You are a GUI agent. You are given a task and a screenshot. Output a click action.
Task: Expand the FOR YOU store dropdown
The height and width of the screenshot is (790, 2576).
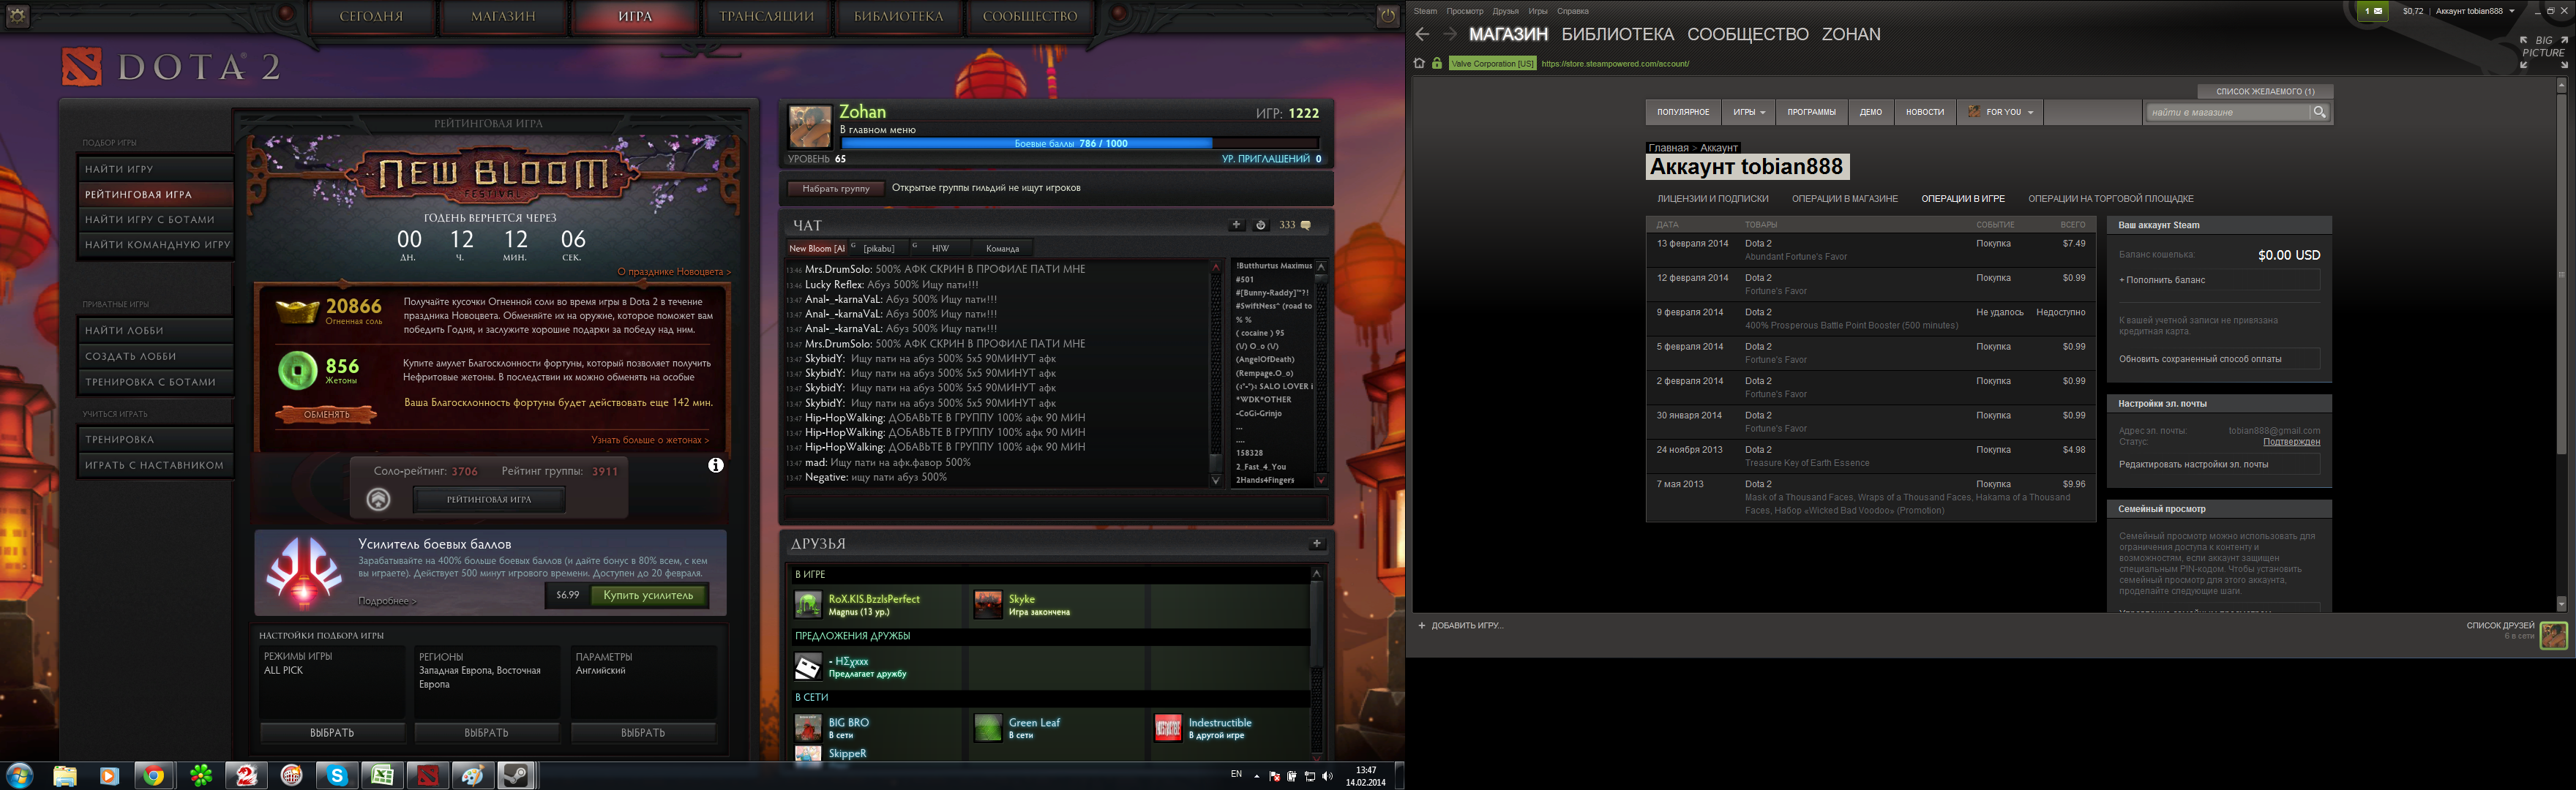point(2000,112)
